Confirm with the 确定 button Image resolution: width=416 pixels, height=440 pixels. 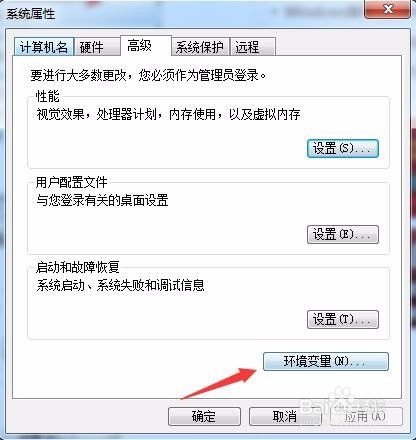[x=204, y=416]
